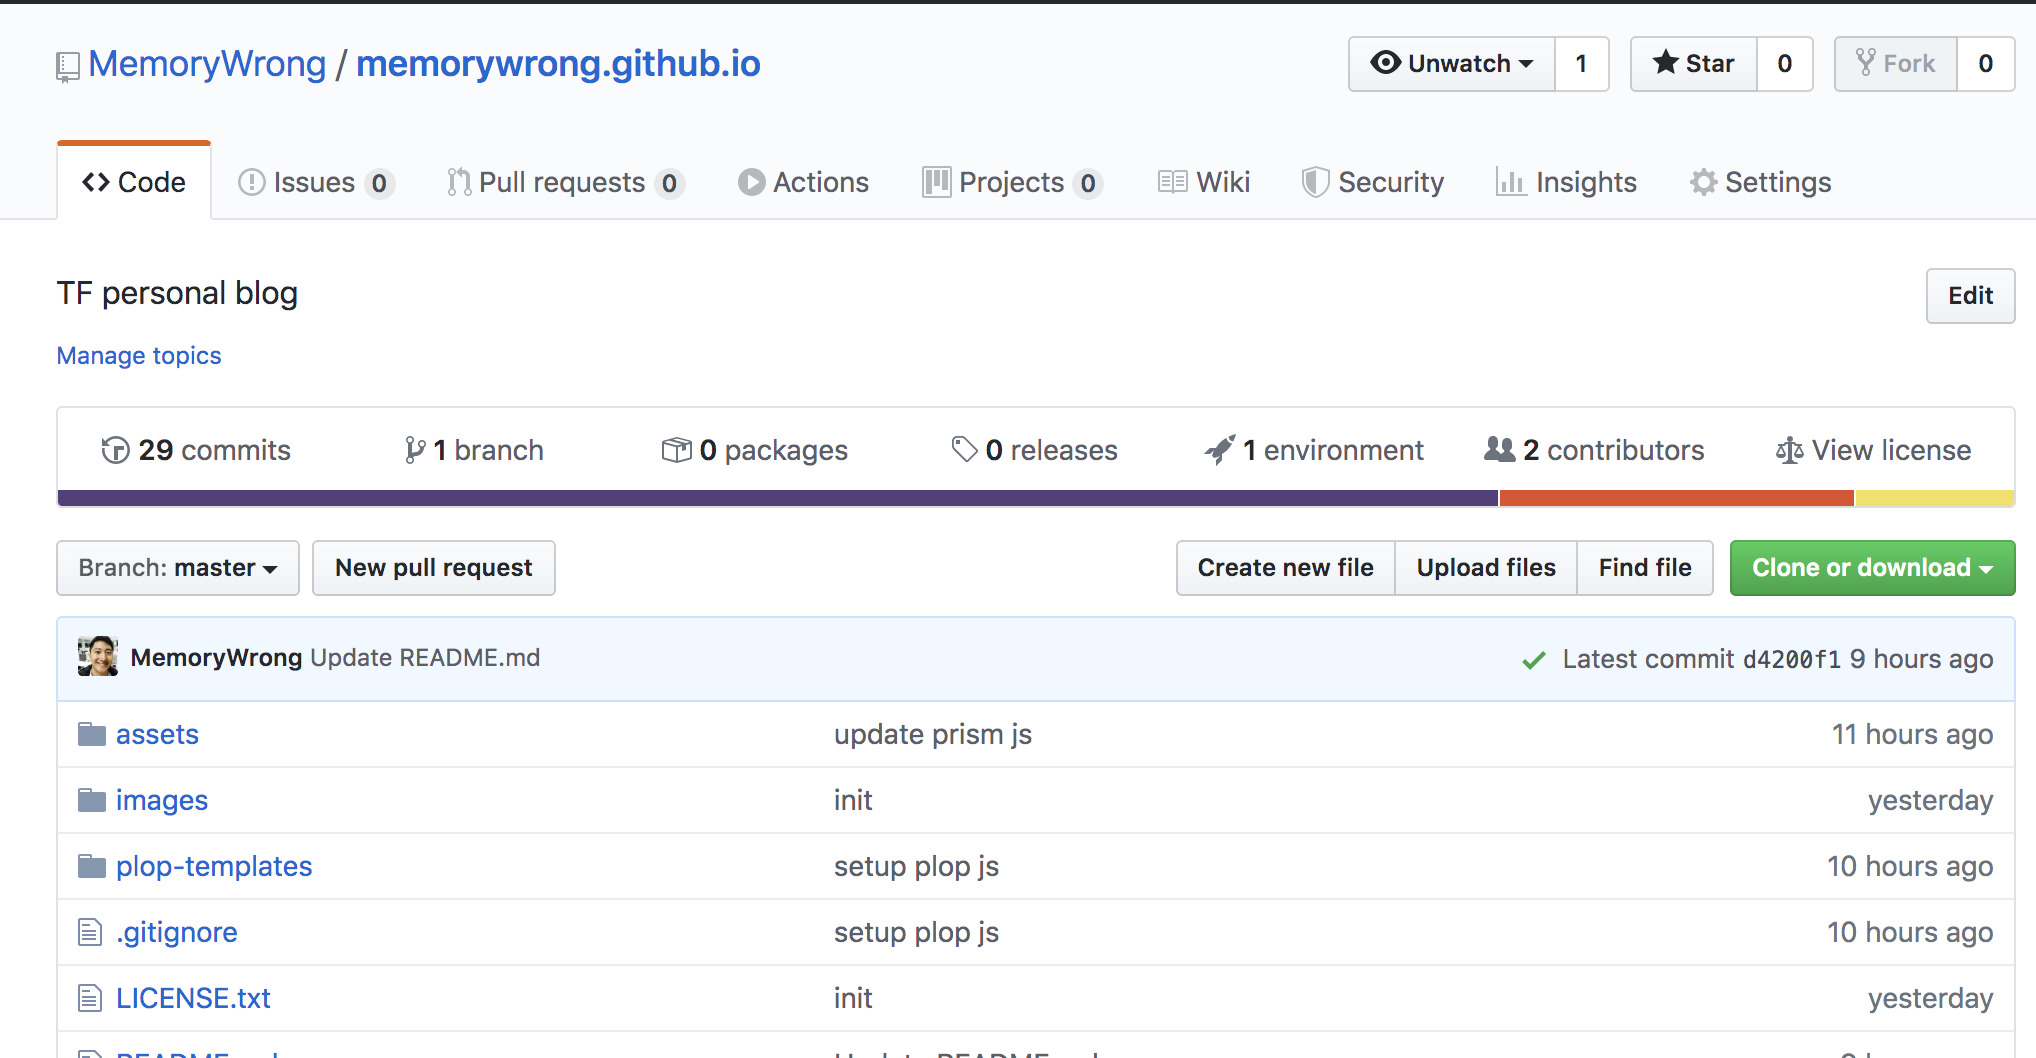Viewport: 2036px width, 1058px height.
Task: Open the watchers count 1
Action: click(1582, 64)
